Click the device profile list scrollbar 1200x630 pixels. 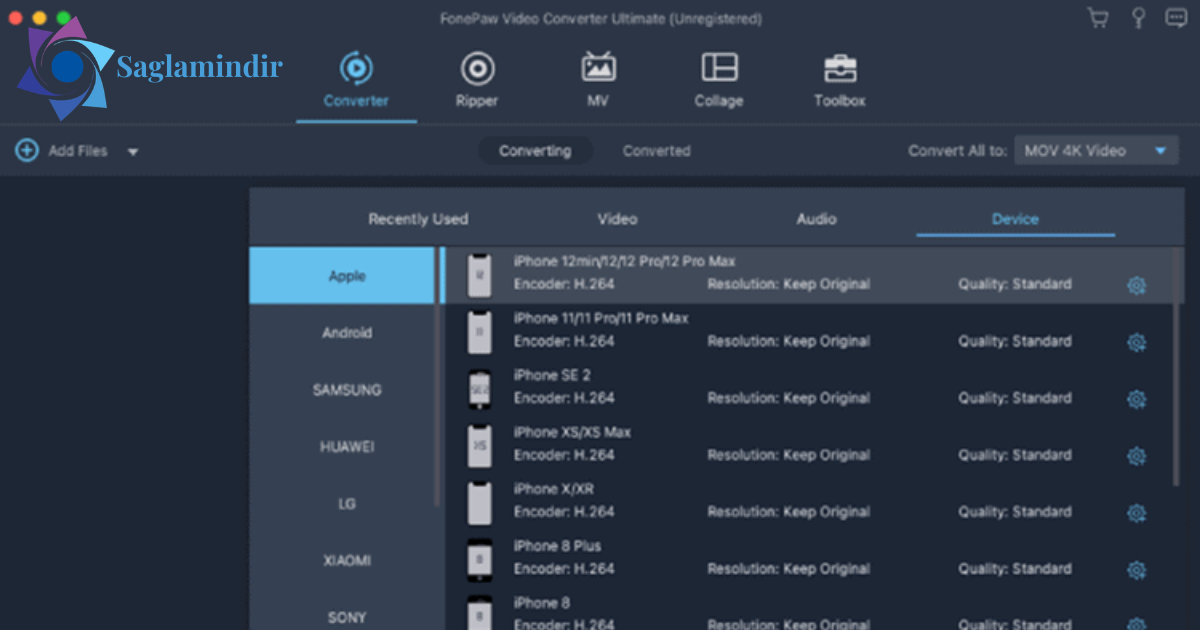coord(1175,367)
